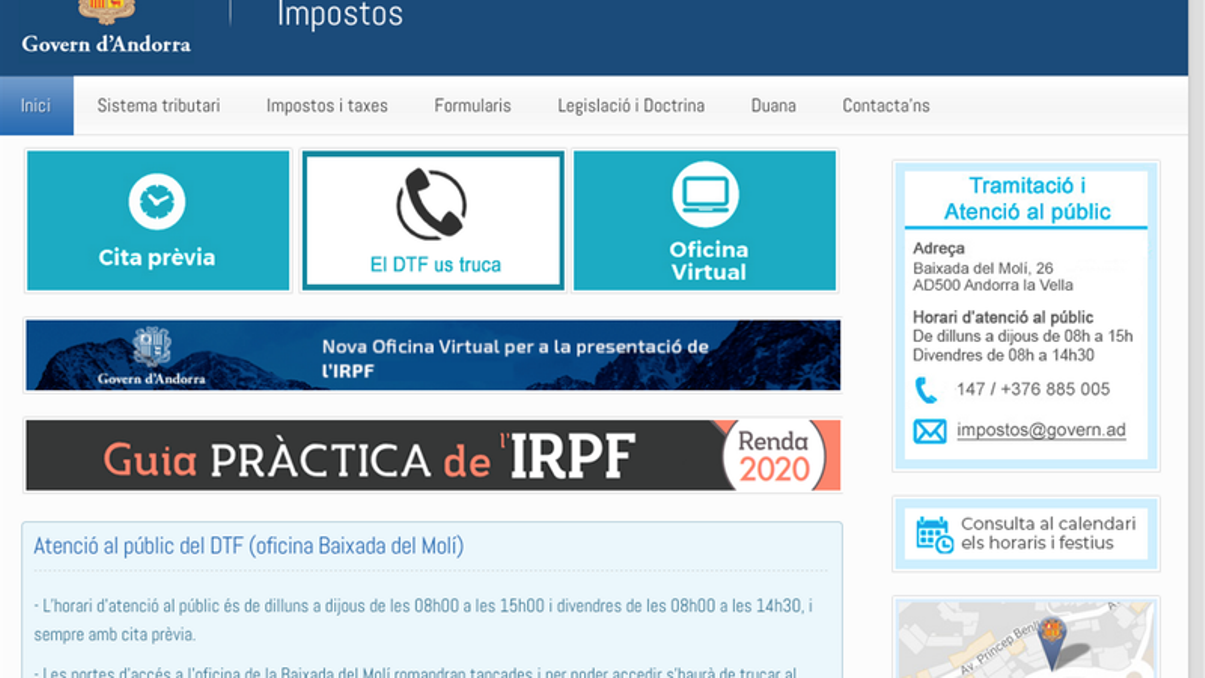Click the Cita prèvia tile label

tap(157, 258)
